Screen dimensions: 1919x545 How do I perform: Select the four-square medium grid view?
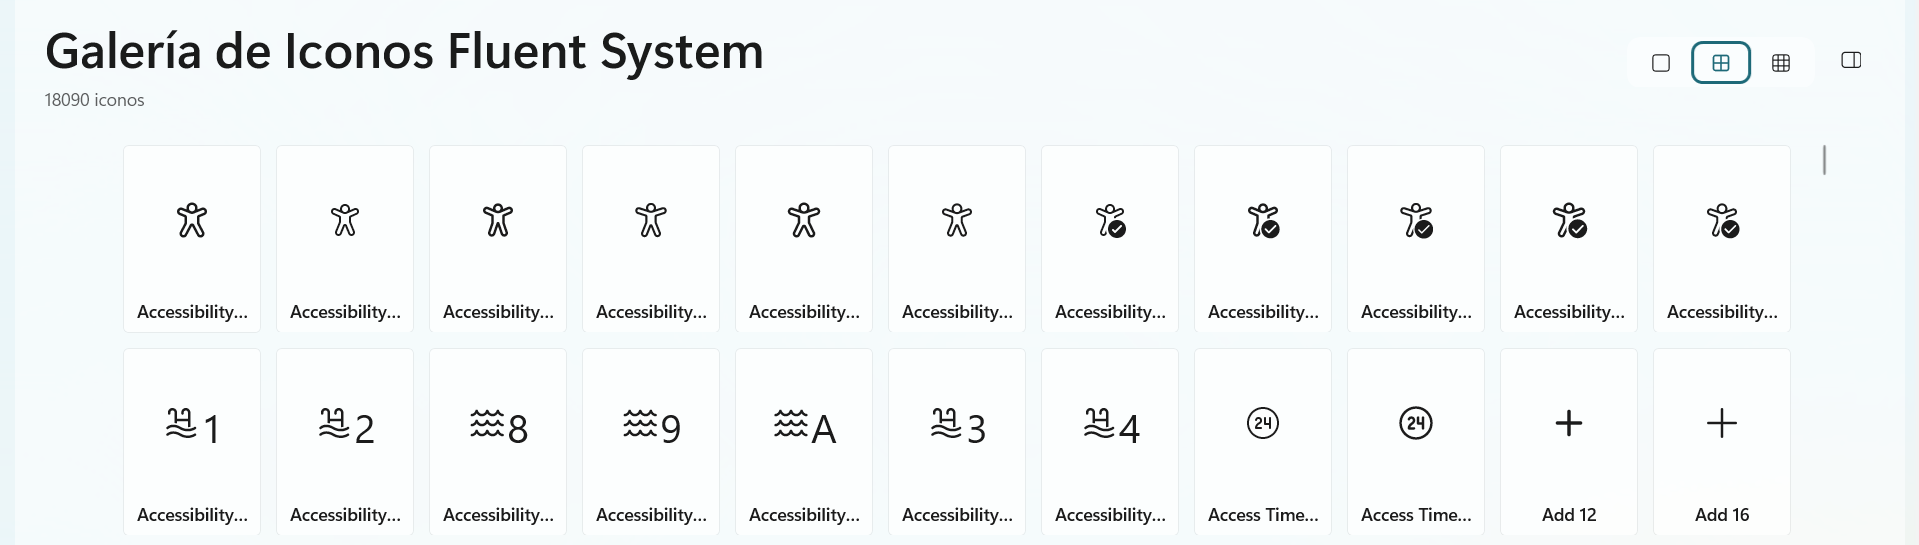point(1721,63)
